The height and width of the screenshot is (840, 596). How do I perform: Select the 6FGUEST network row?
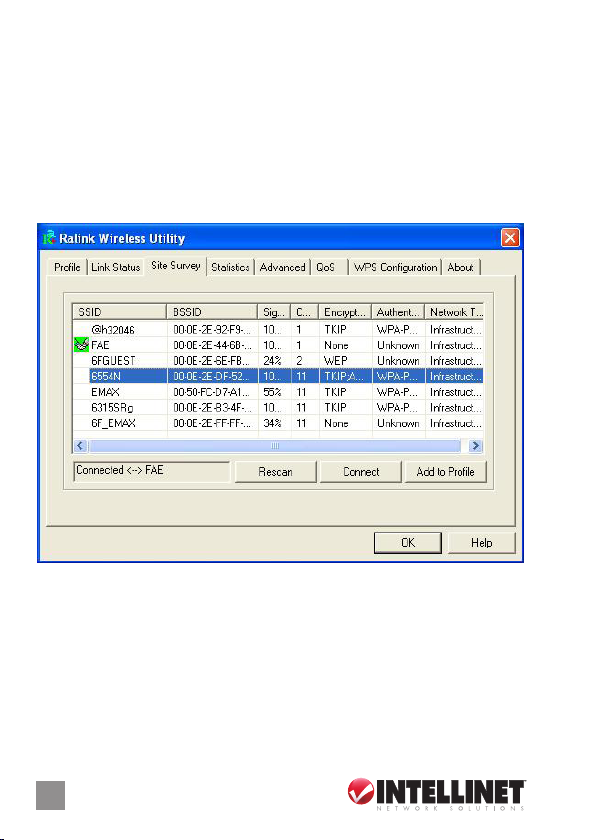click(x=278, y=361)
